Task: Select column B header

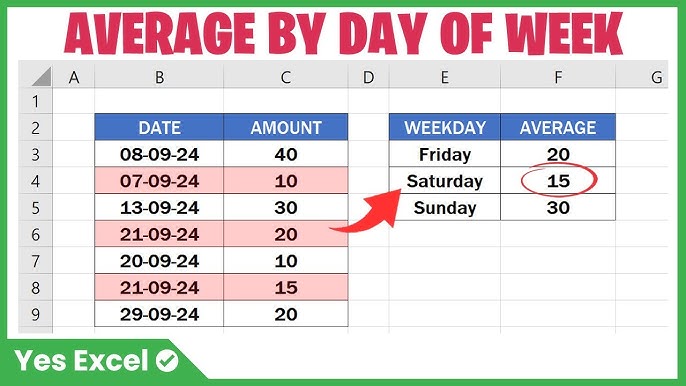Action: [x=159, y=77]
